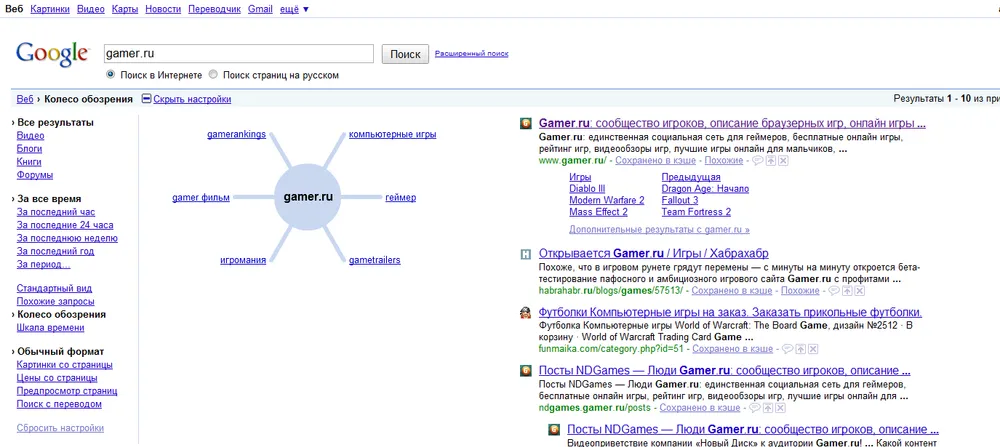This screenshot has width=1000, height=447.
Task: Select "Поиск страниц на русском" radio option
Action: pos(214,75)
